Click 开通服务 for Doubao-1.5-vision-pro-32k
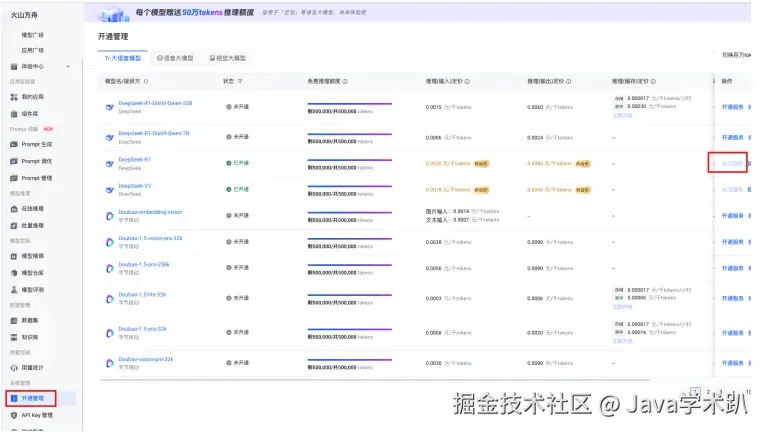The image size is (763, 432). 732,242
